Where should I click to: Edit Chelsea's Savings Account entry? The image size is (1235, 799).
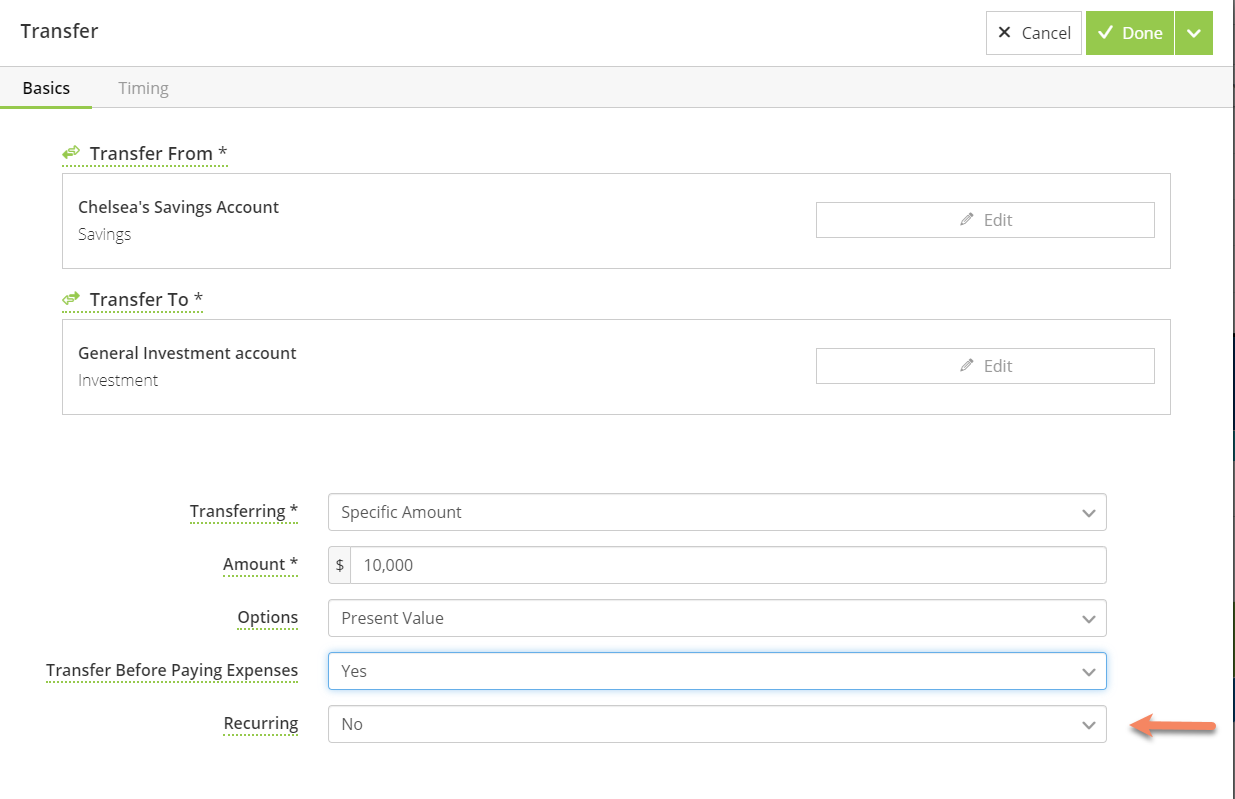click(984, 219)
